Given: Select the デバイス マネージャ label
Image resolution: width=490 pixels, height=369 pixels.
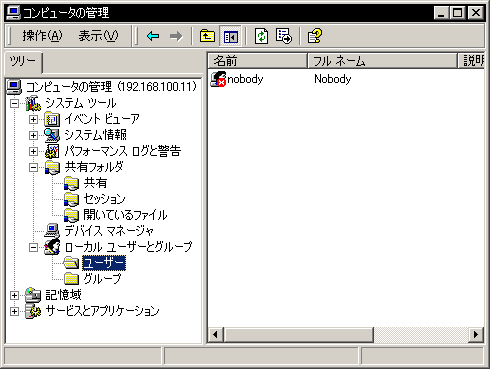Looking at the screenshot, I should click(109, 231).
